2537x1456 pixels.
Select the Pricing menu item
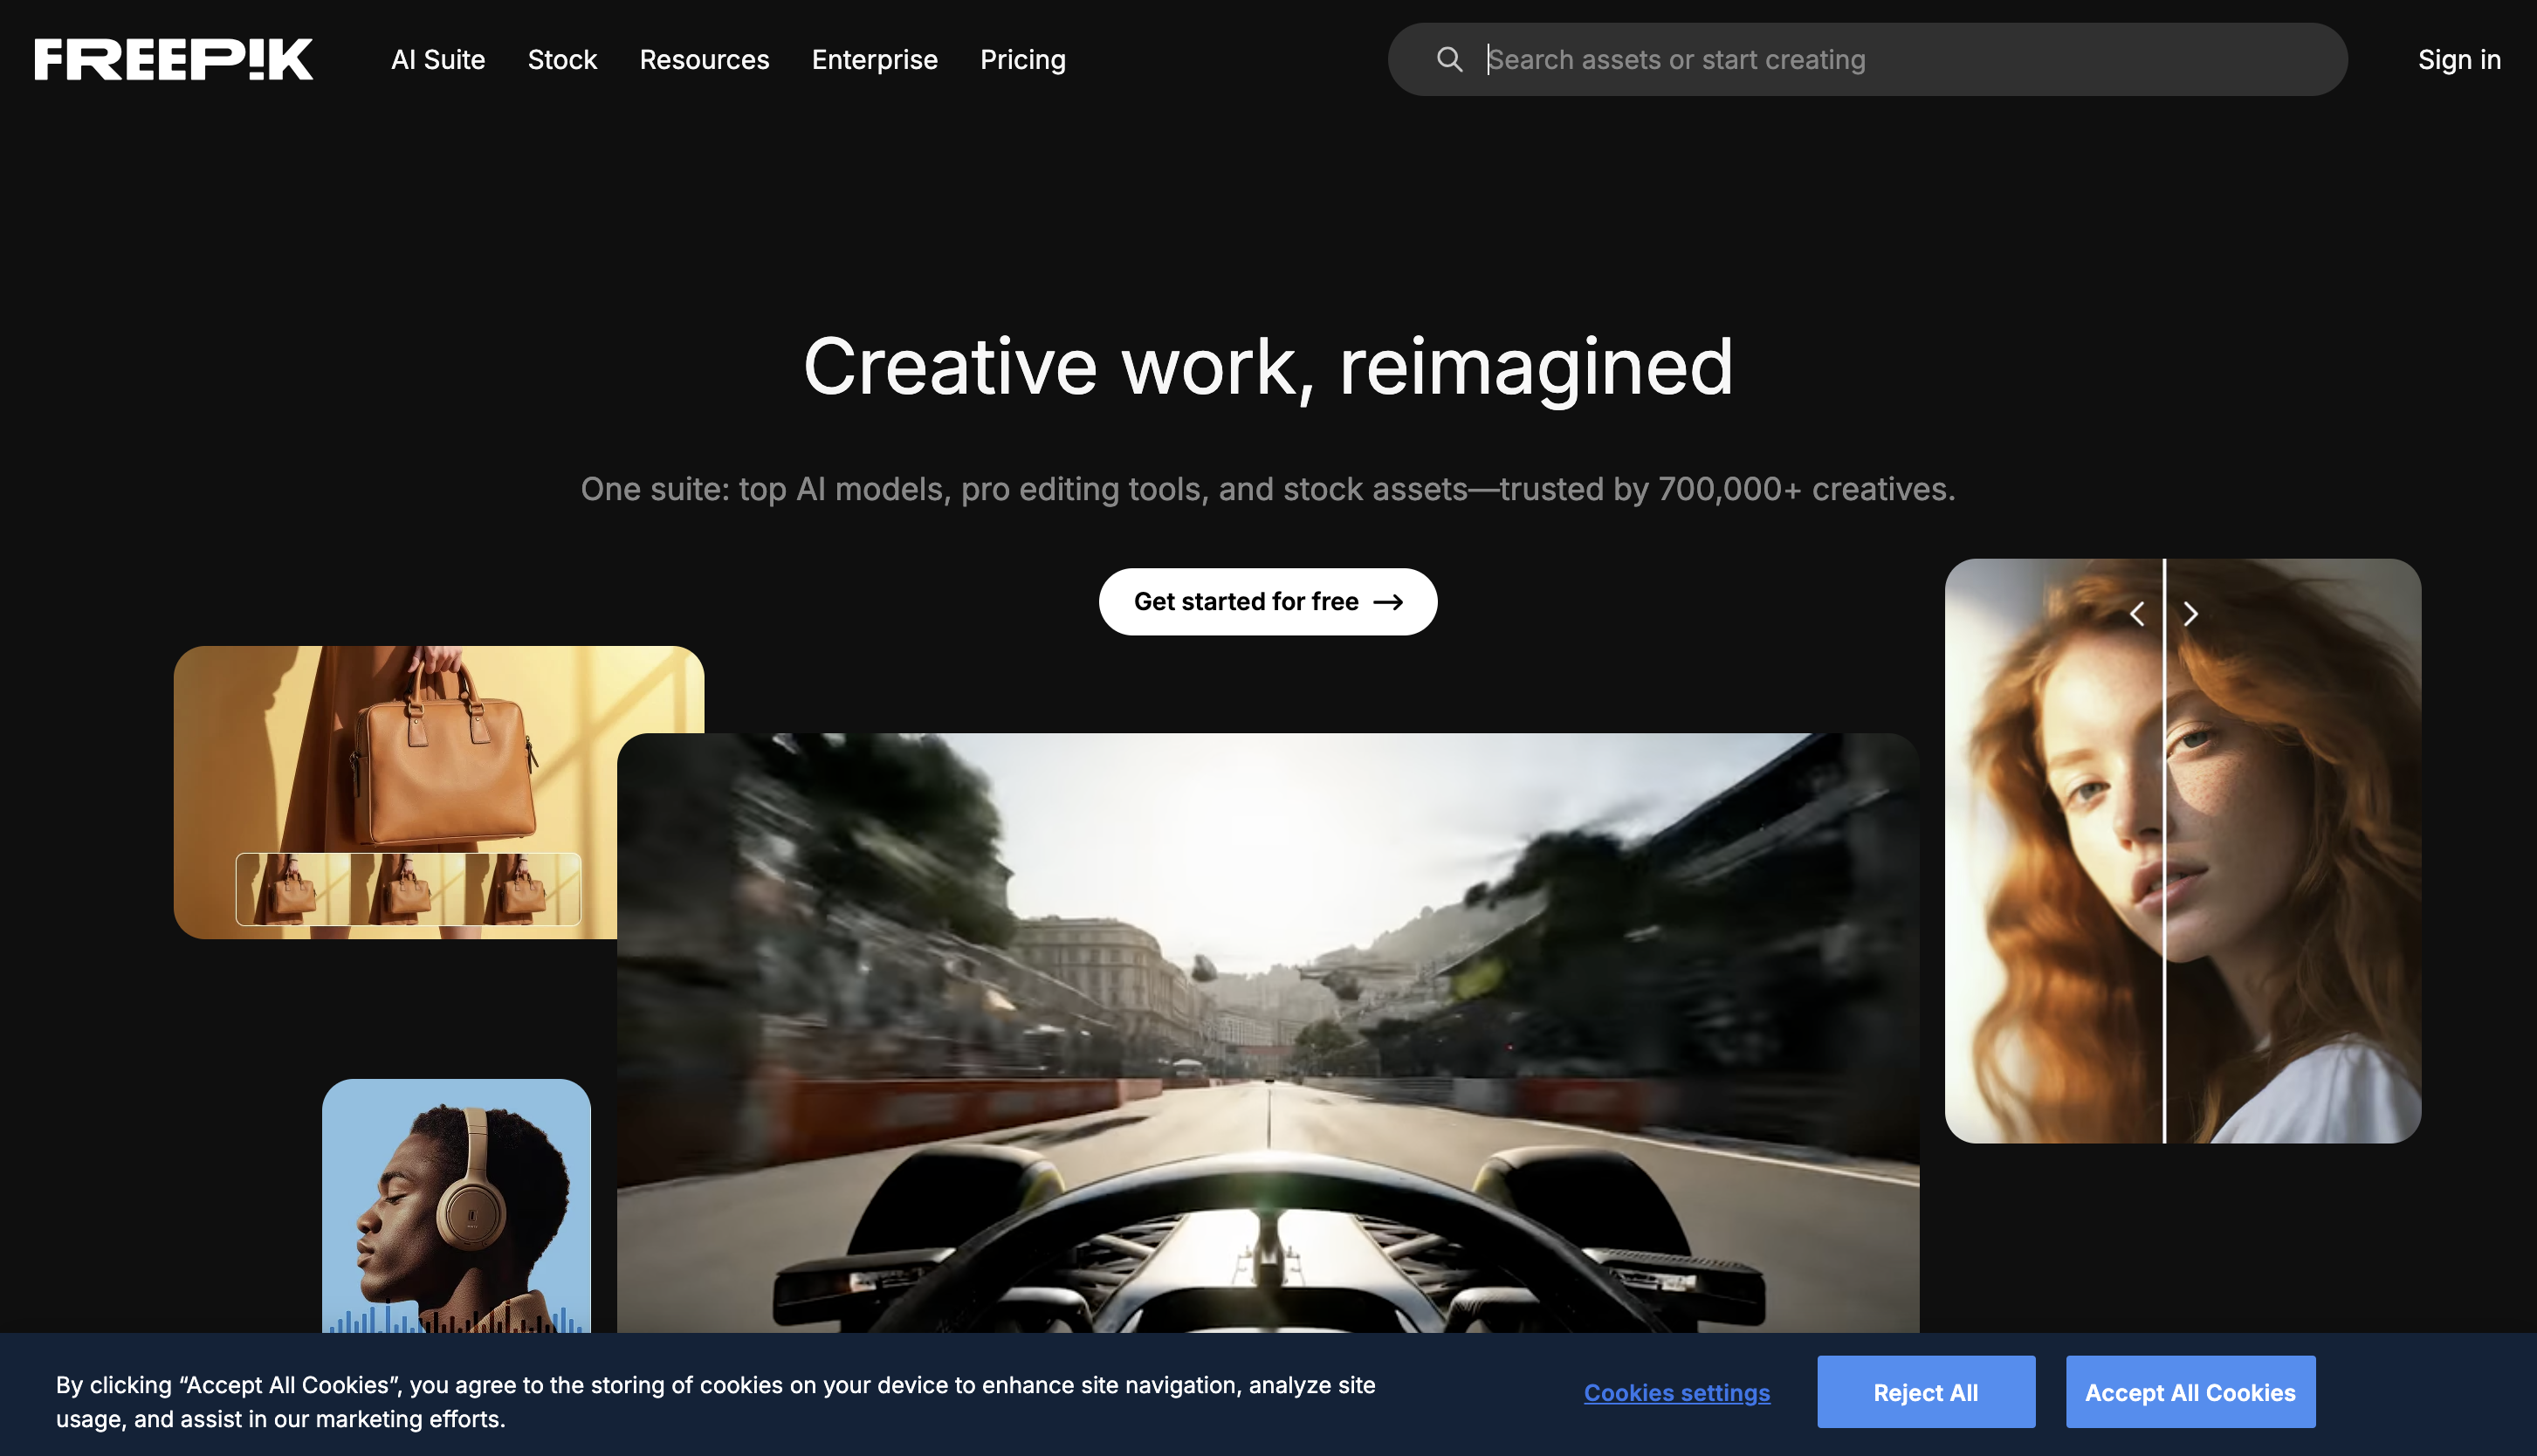tap(1022, 59)
